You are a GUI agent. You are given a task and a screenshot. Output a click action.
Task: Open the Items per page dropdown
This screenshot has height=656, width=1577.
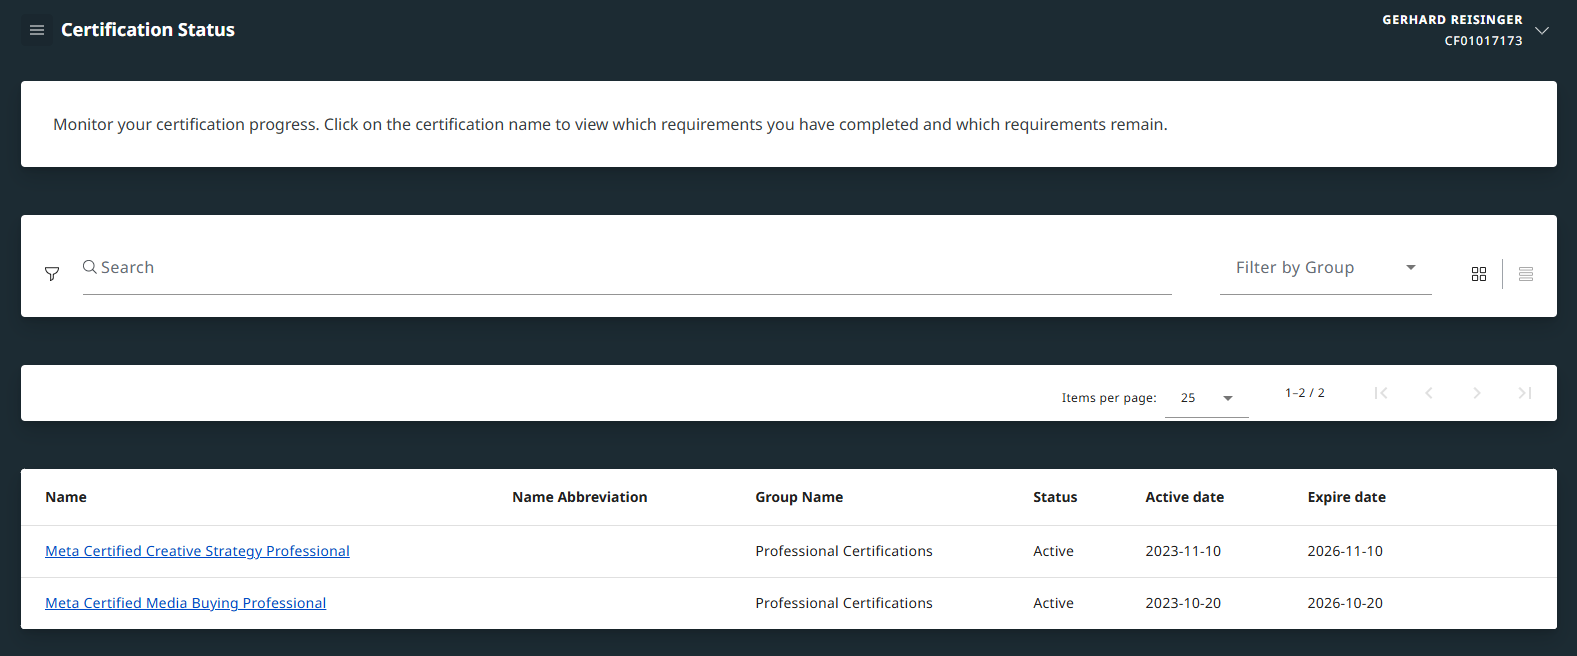[1207, 398]
